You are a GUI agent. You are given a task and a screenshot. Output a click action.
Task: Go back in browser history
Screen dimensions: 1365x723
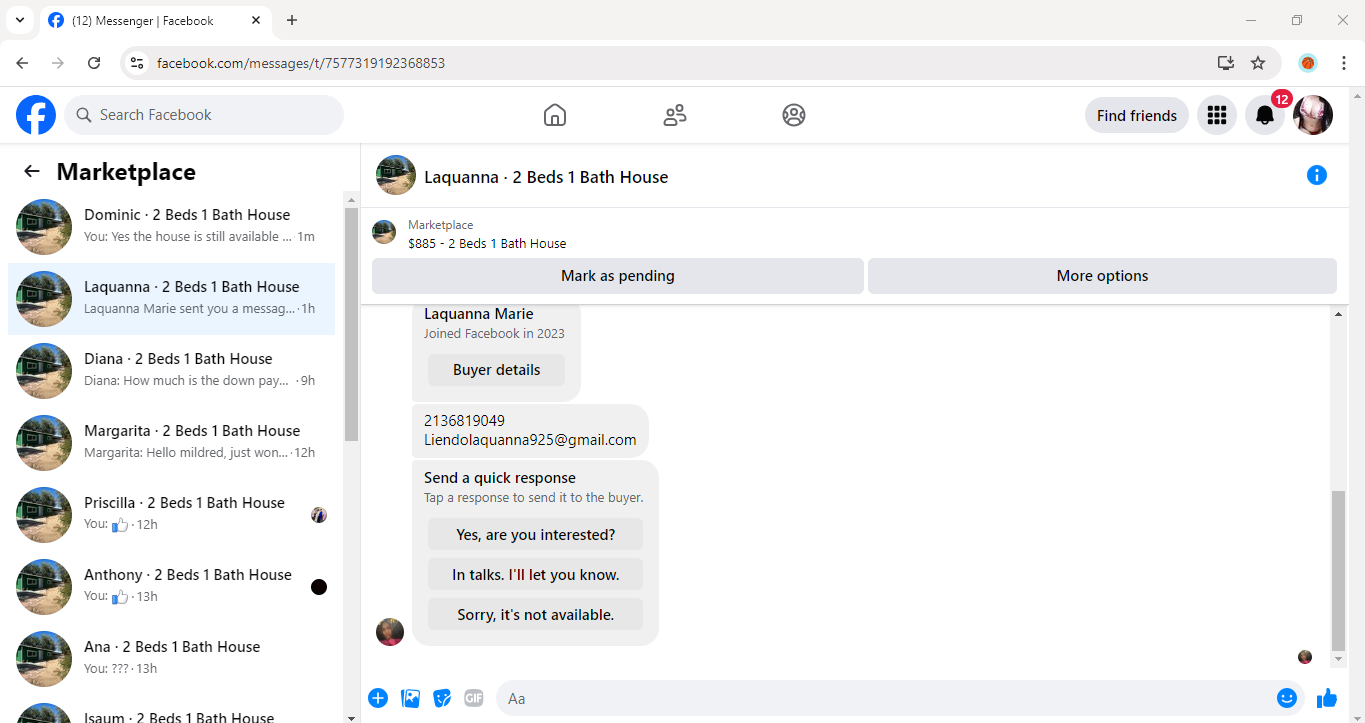tap(22, 63)
